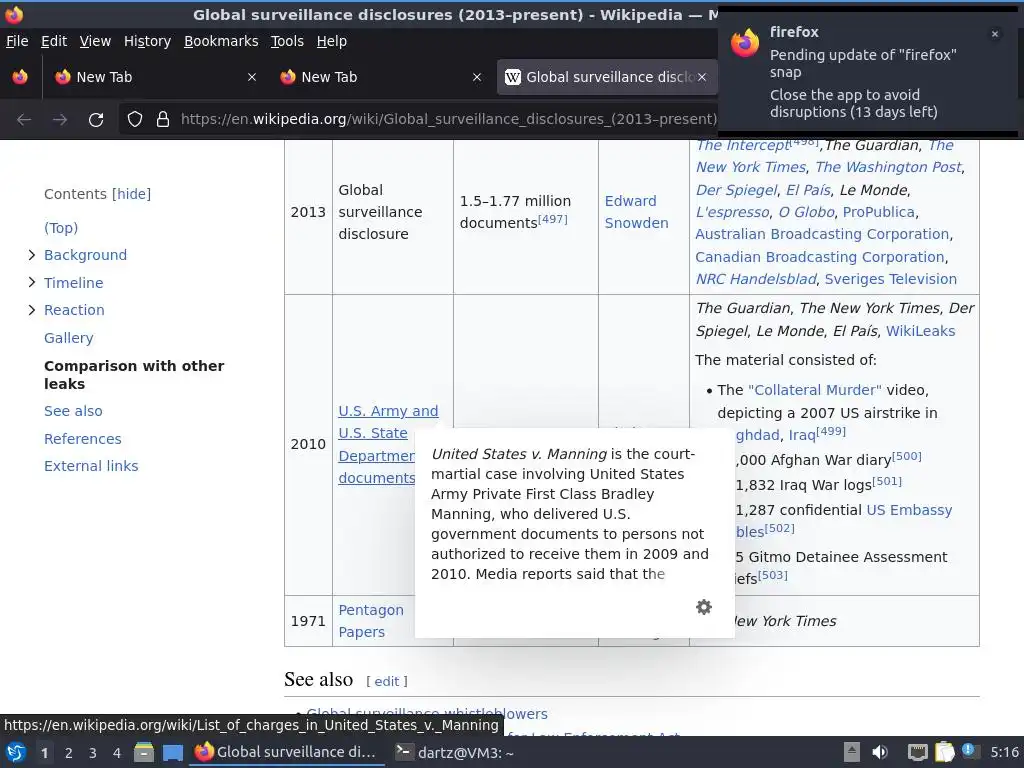
Task: Open citation 497 reference
Action: tap(552, 219)
